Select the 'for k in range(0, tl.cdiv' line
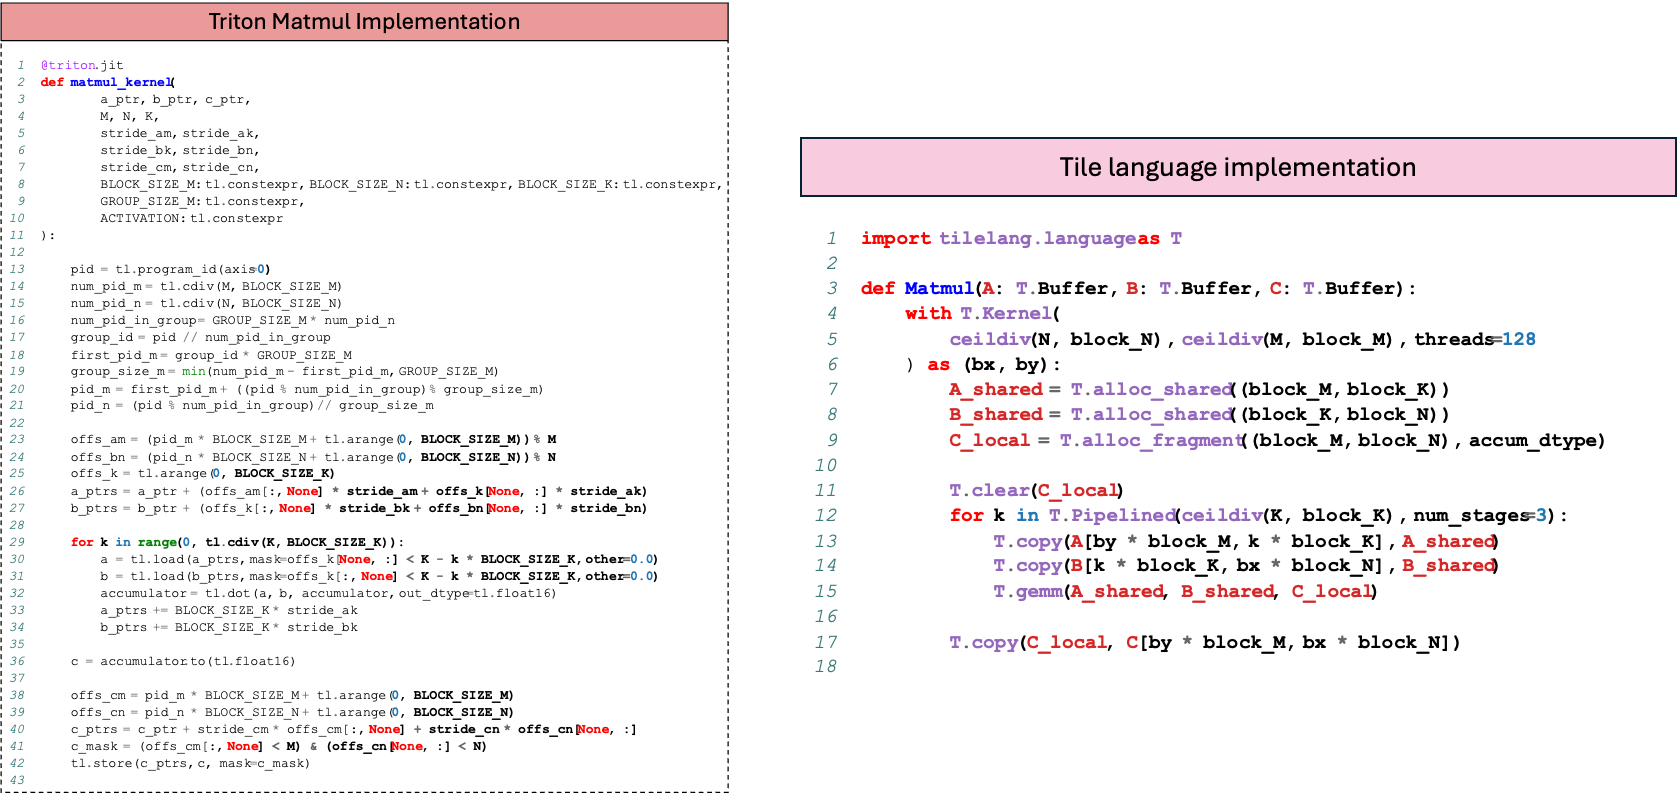This screenshot has width=1678, height=796. click(237, 542)
